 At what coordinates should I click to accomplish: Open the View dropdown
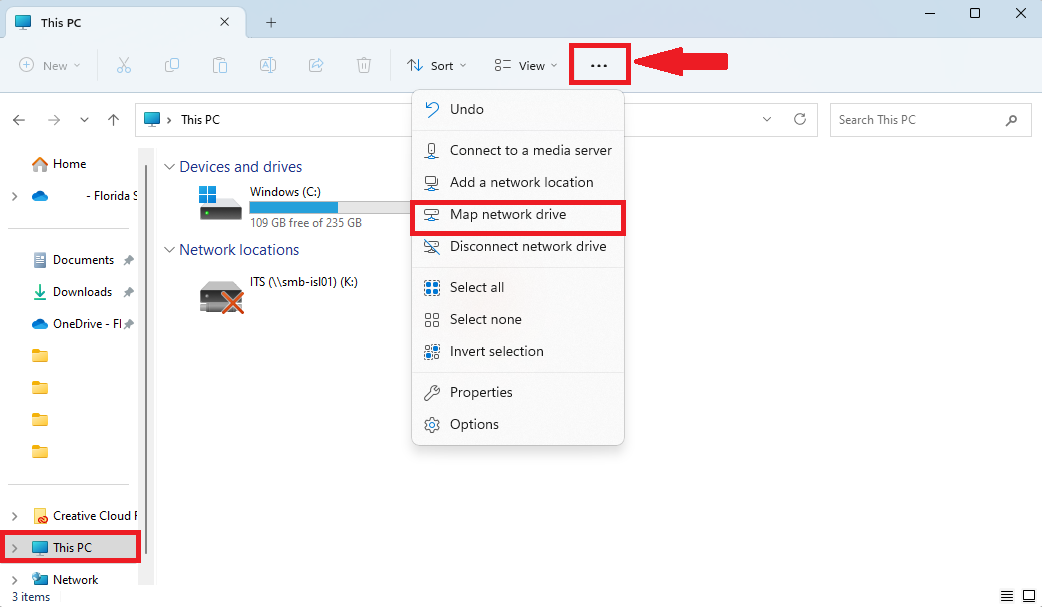coord(525,65)
